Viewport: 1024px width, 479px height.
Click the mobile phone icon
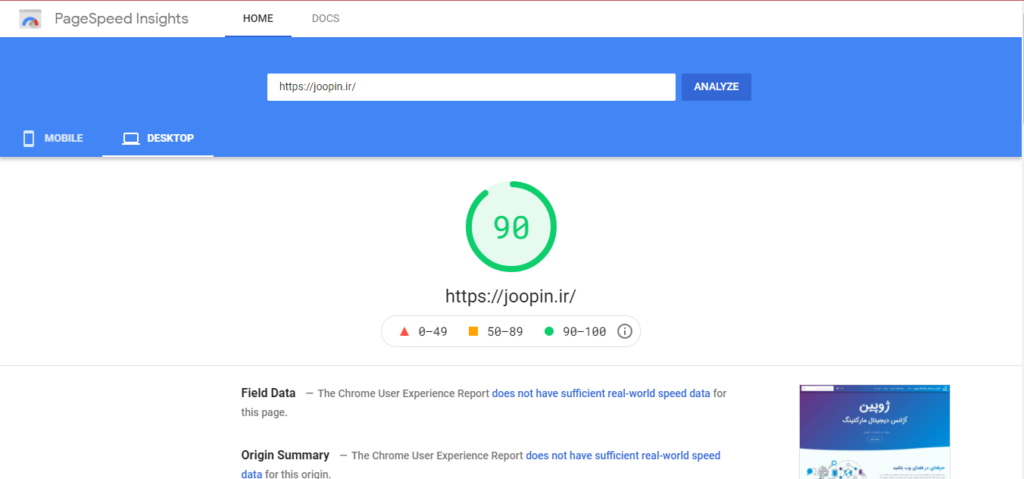pos(29,139)
